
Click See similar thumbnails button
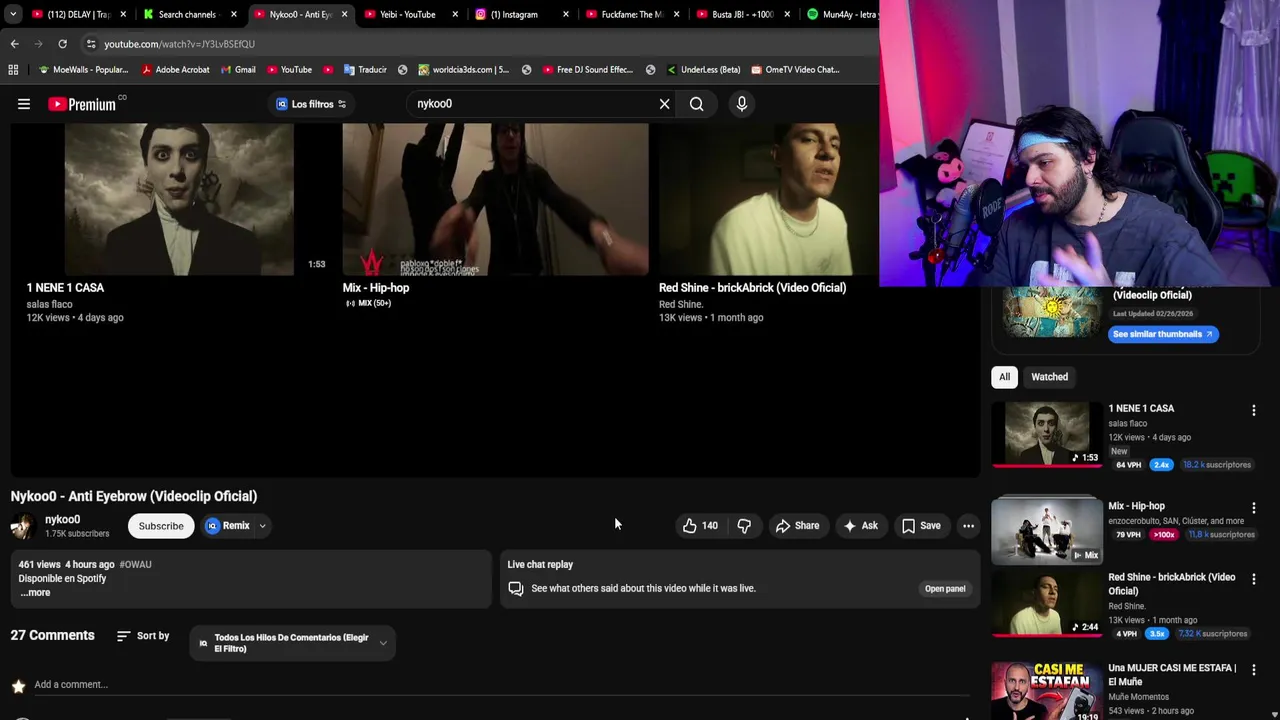click(x=1163, y=334)
